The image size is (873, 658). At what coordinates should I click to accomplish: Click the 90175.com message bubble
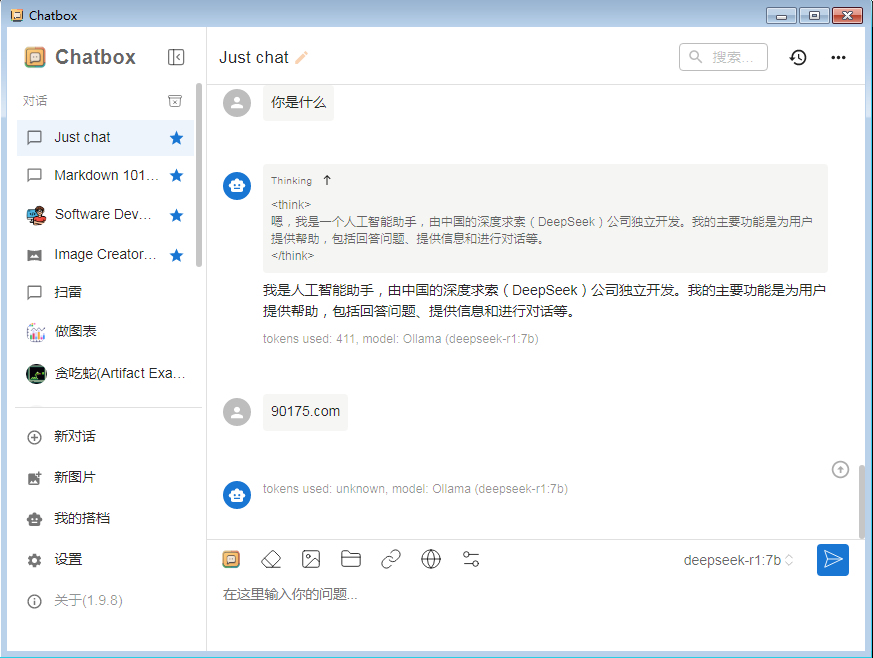305,412
